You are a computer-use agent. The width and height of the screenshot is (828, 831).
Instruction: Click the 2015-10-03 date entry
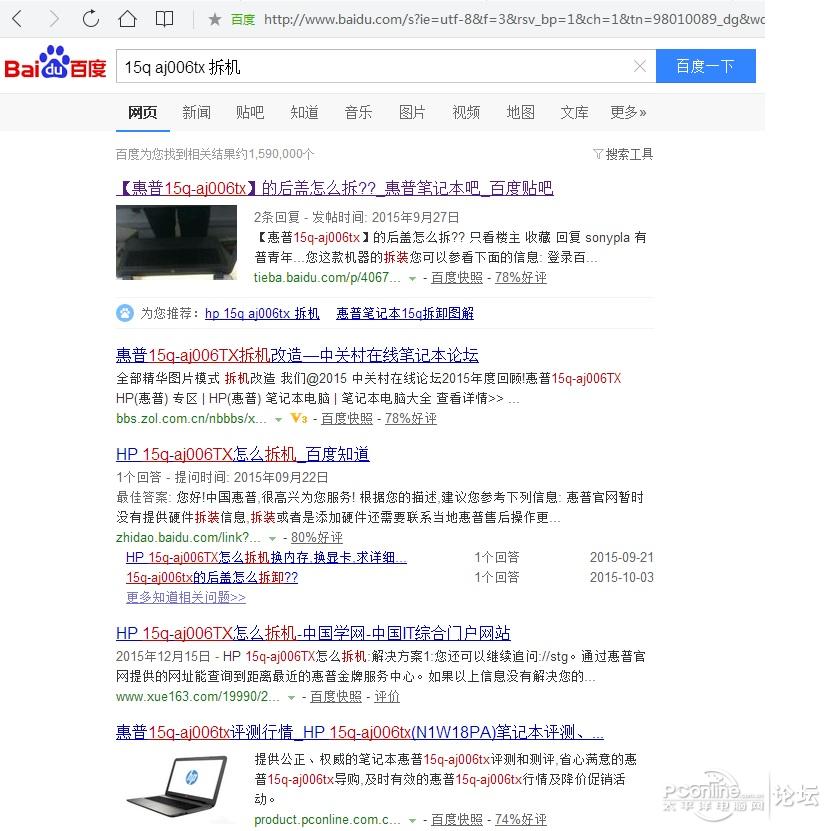[622, 578]
